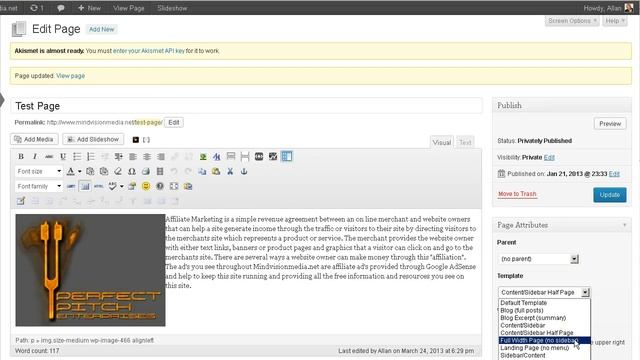Click the paste from Word icon

tap(104, 171)
